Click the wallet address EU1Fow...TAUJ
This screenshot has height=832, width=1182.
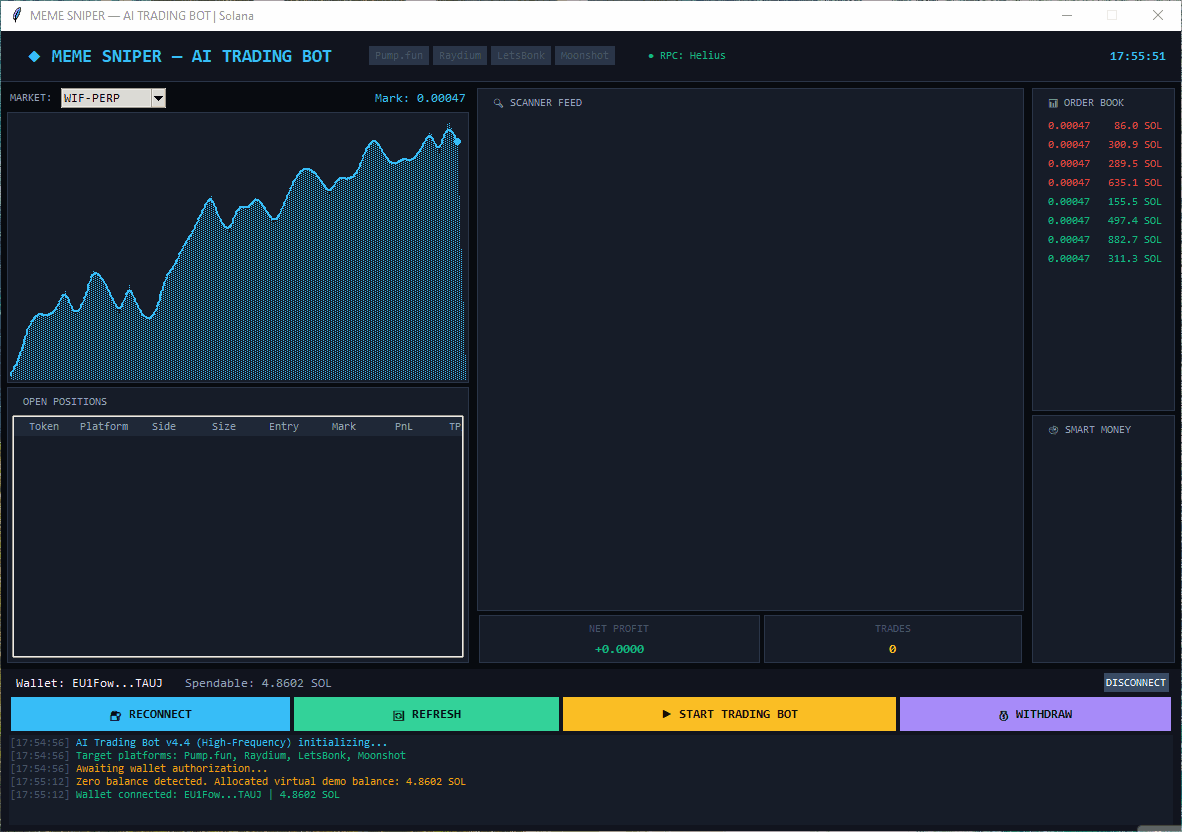click(118, 684)
